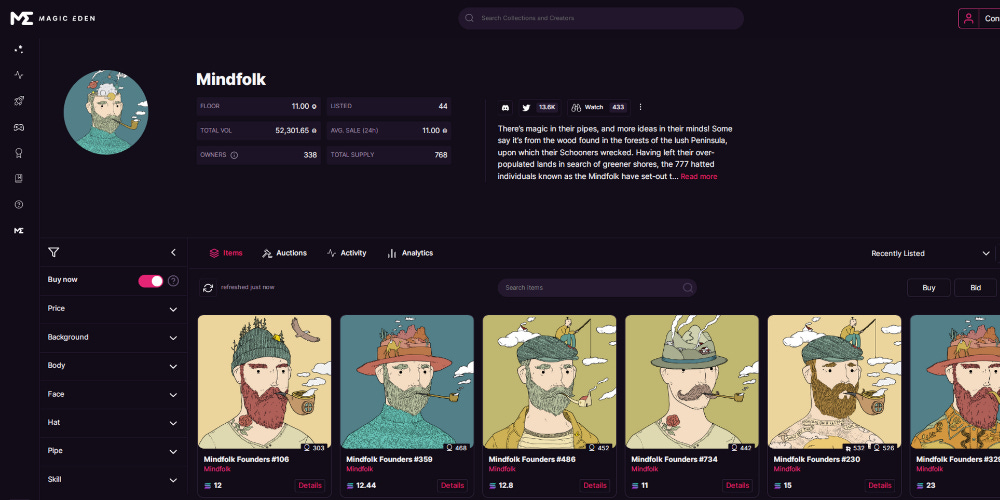Open the Mindfolk Founders #106 thumbnail
Viewport: 1000px width, 500px height.
coord(265,382)
